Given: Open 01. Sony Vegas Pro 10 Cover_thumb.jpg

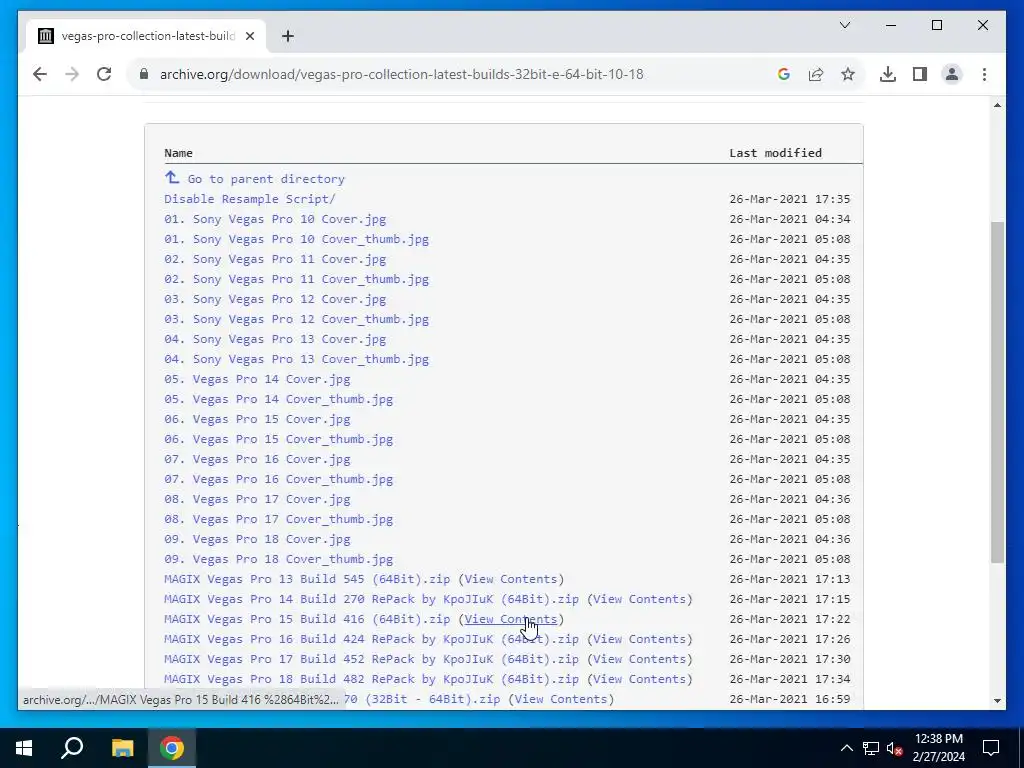Looking at the screenshot, I should pos(296,239).
